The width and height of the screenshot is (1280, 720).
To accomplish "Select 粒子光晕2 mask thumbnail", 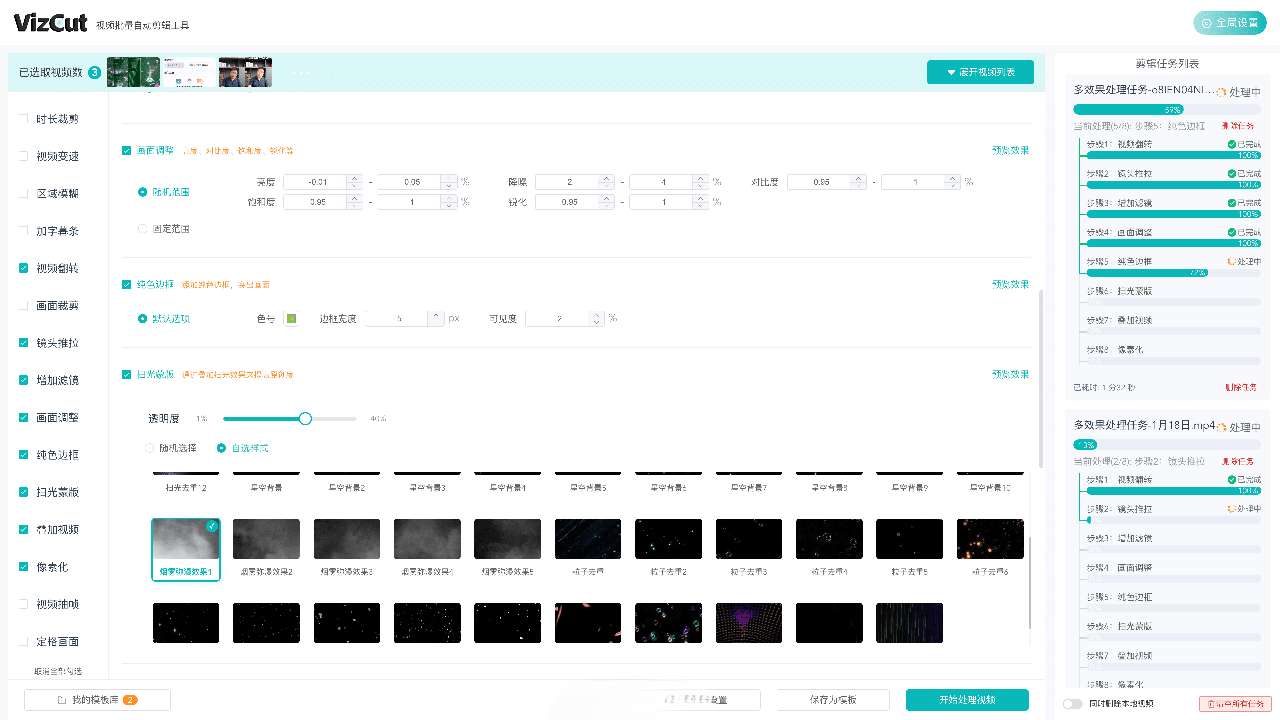I will 668,539.
